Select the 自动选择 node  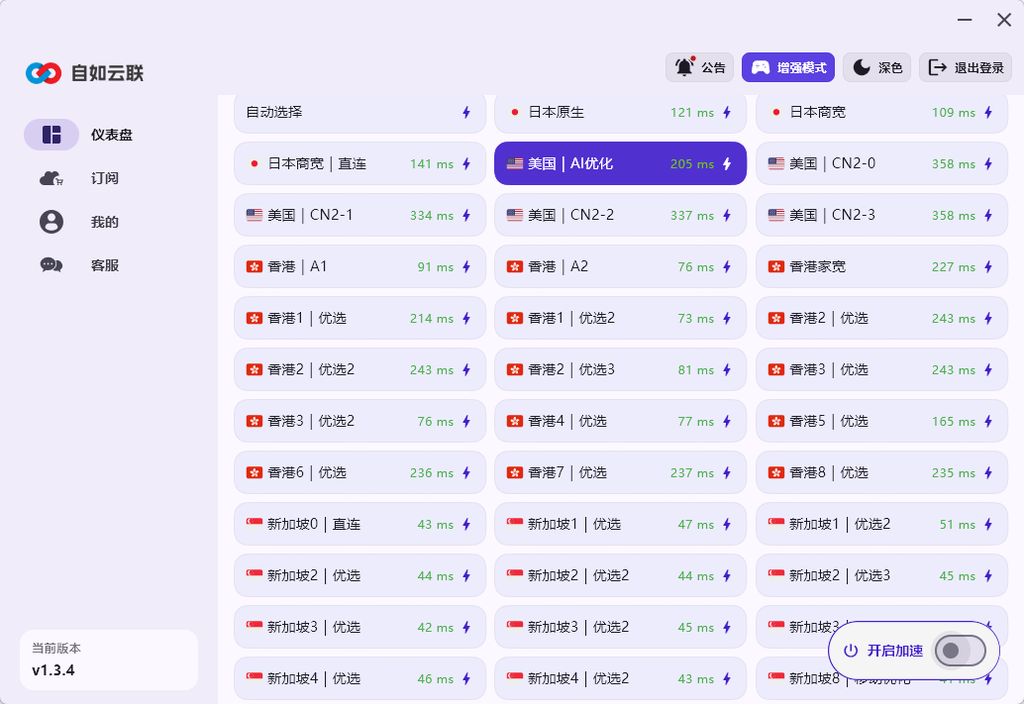tap(360, 112)
